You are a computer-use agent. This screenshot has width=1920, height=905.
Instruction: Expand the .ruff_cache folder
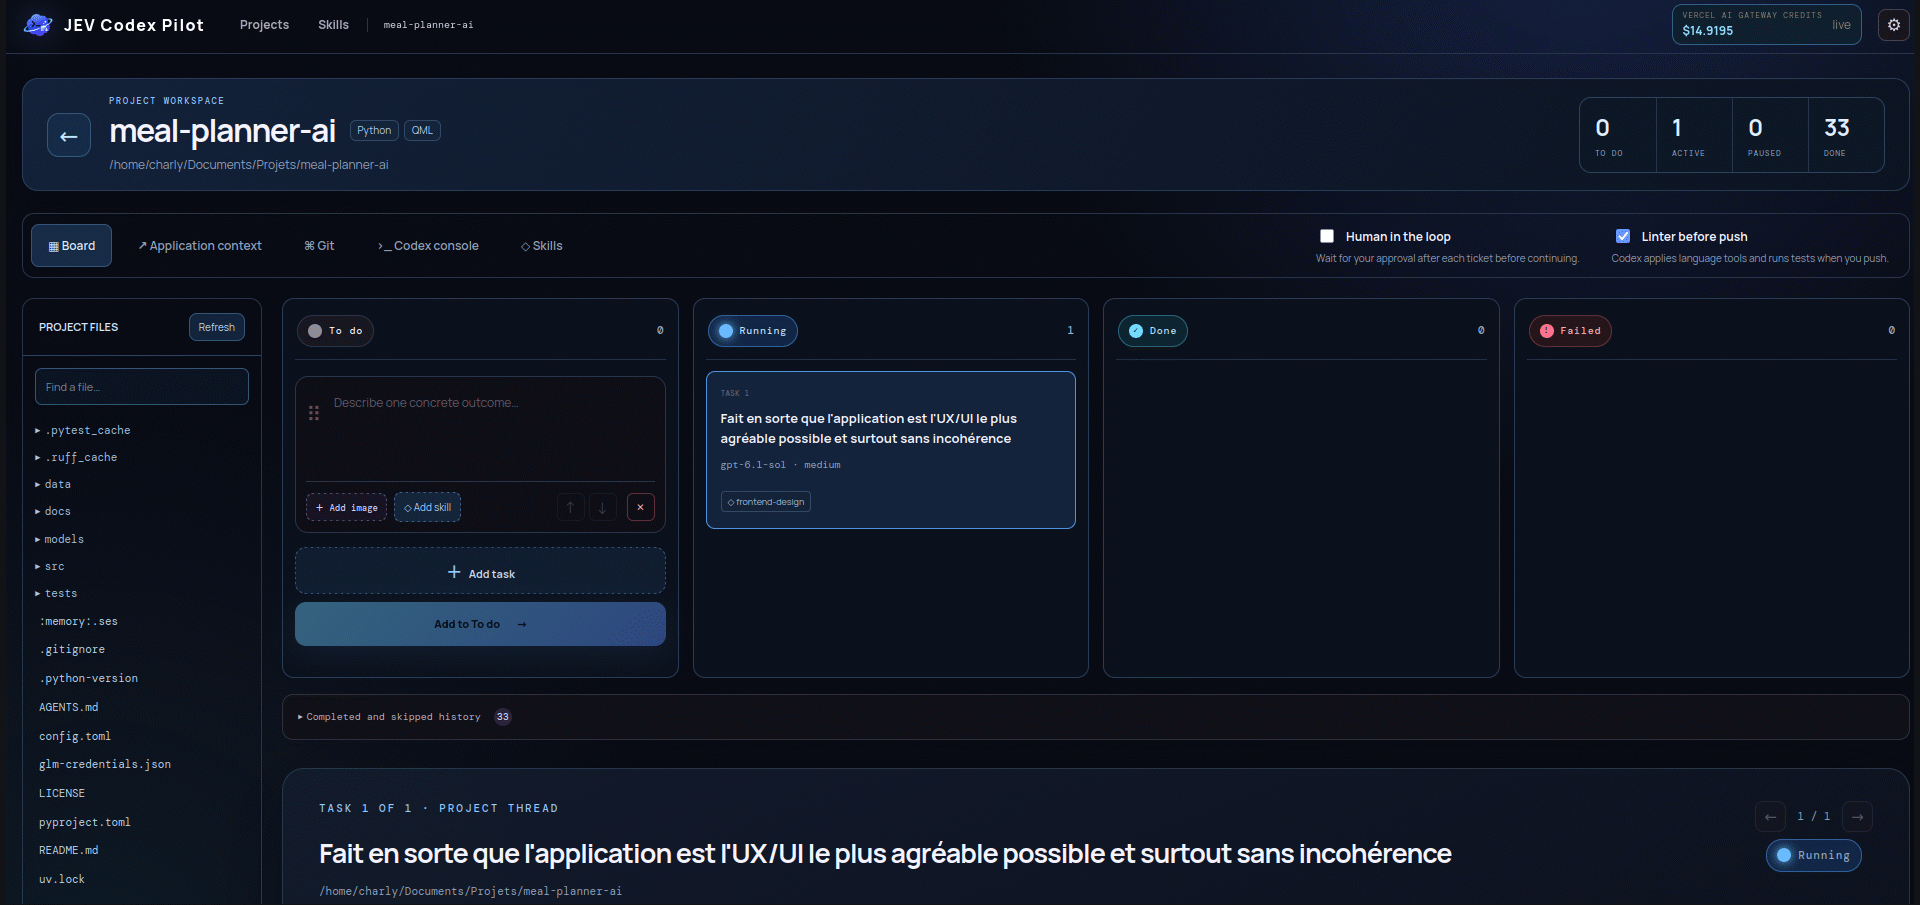click(x=76, y=457)
